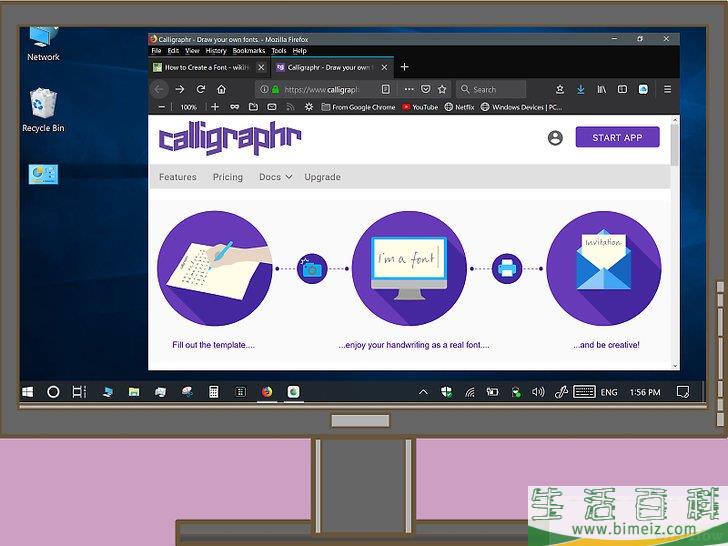Screen dimensions: 728x546
Task: Launch Calculator from the taskbar
Action: coord(214,392)
